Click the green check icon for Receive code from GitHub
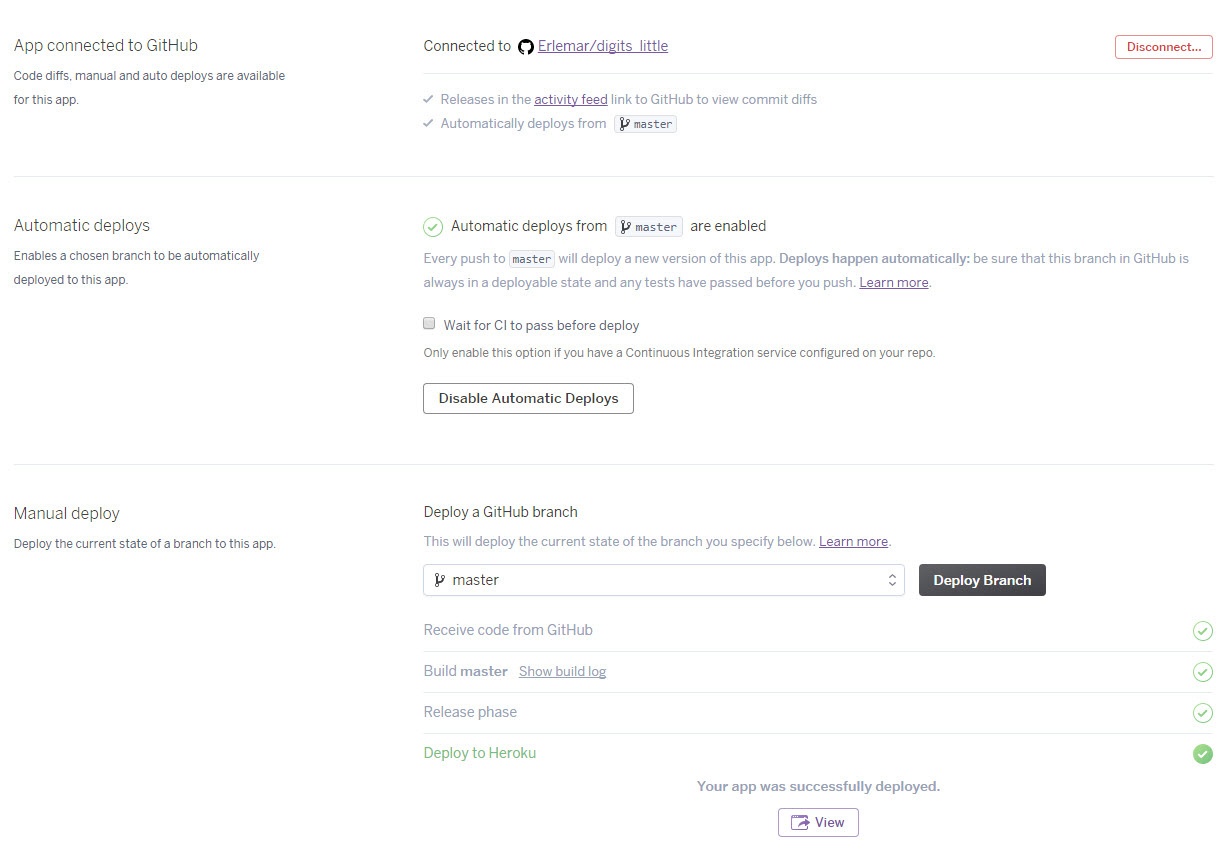 1202,631
